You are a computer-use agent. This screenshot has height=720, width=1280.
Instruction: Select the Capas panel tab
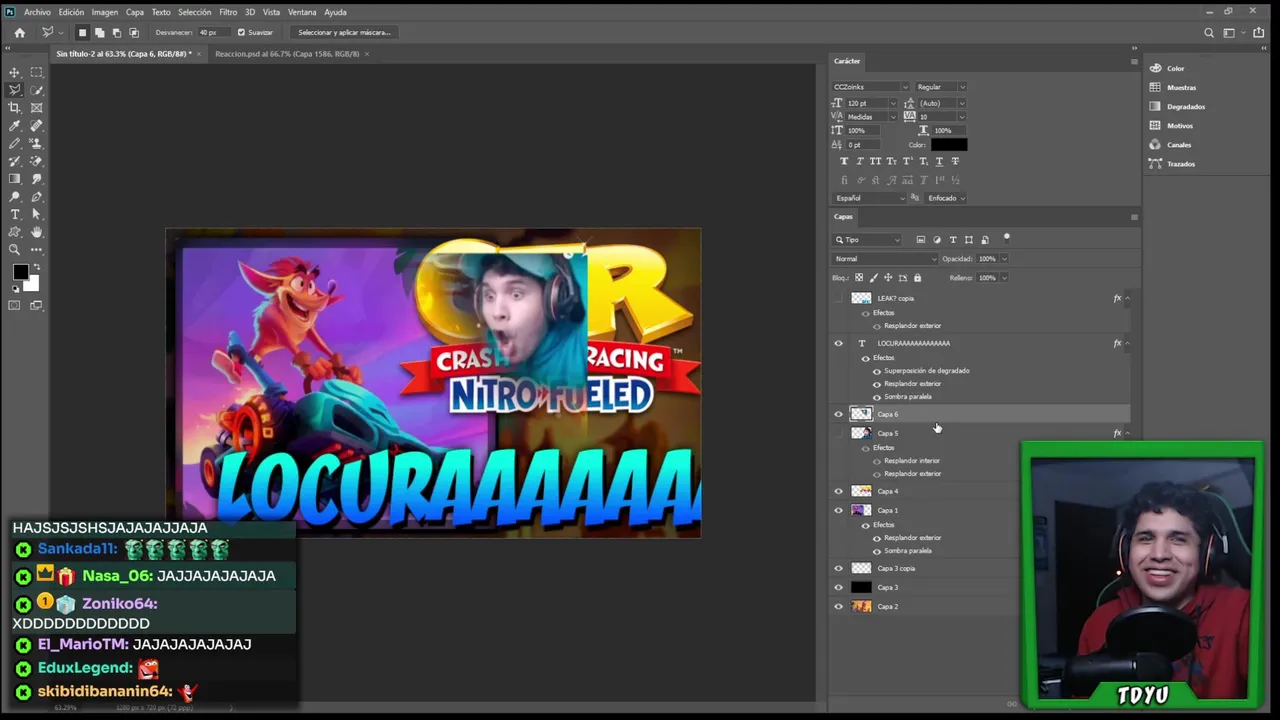pyautogui.click(x=844, y=217)
